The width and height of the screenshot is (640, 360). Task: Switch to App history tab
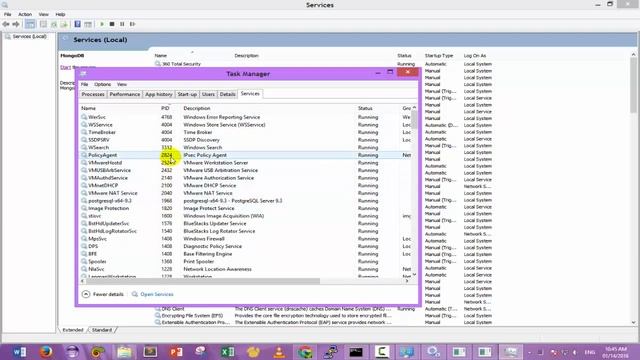click(x=159, y=94)
